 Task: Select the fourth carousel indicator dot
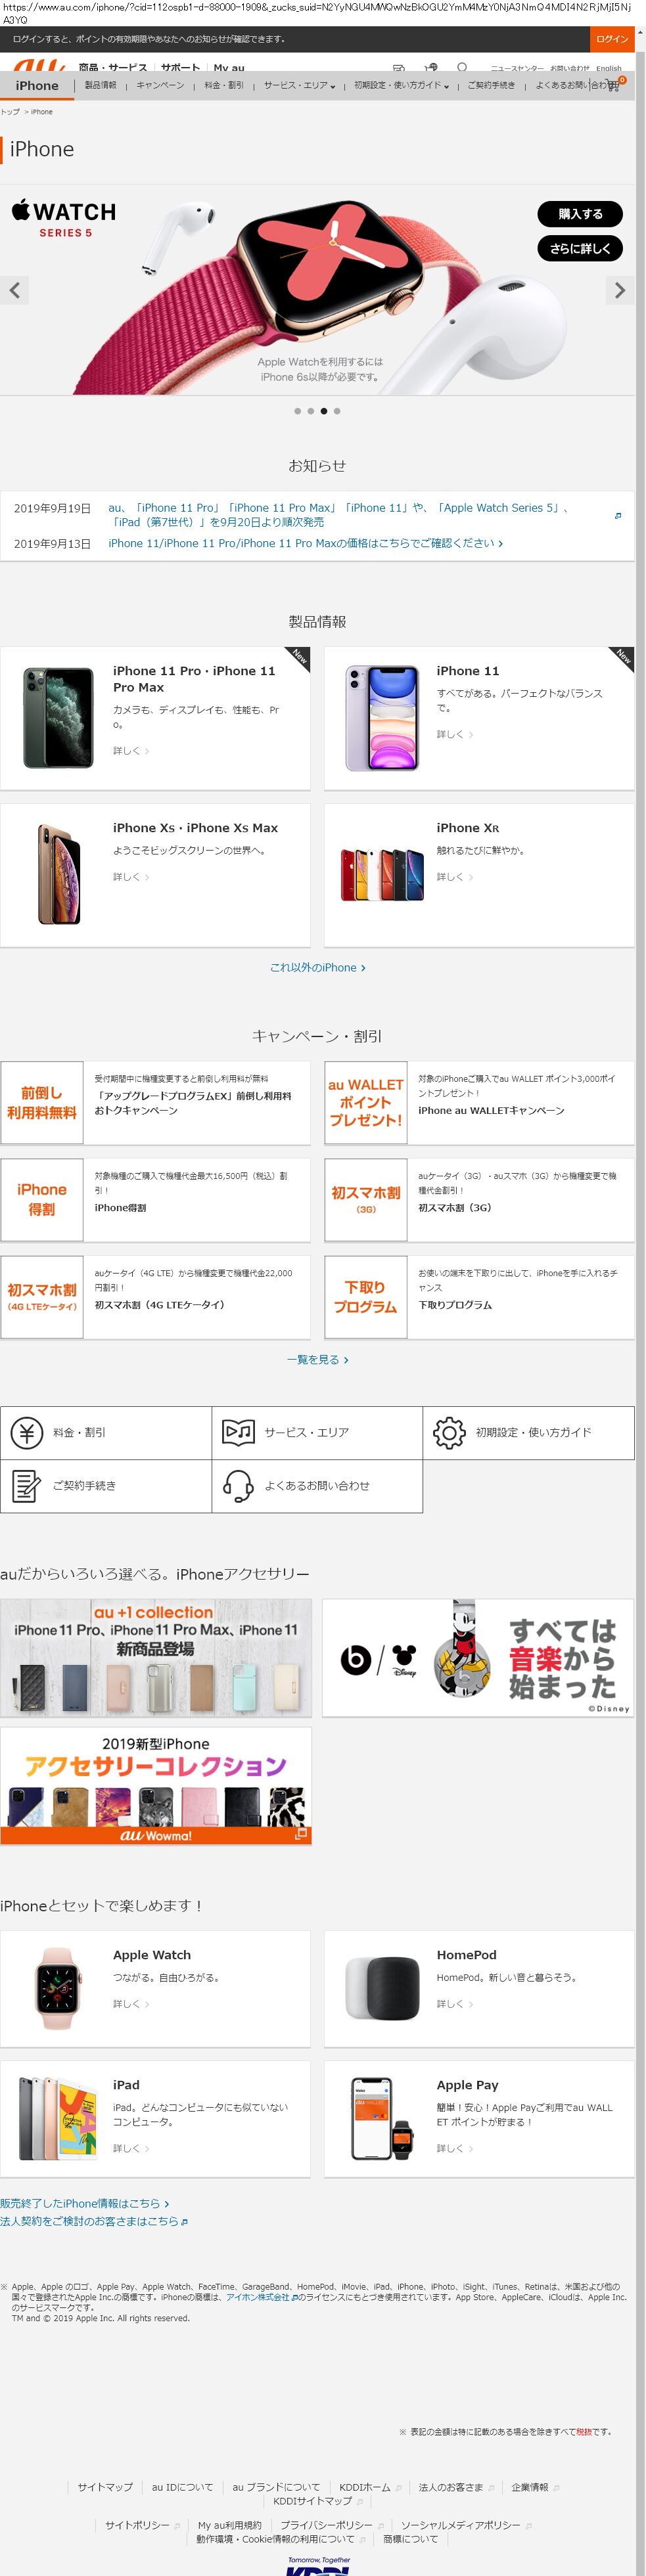pyautogui.click(x=337, y=411)
